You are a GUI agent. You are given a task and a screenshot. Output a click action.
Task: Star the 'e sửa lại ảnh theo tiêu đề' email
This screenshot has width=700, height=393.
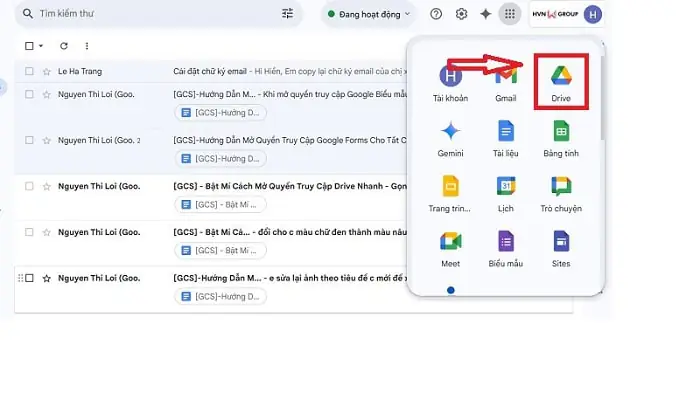click(46, 278)
